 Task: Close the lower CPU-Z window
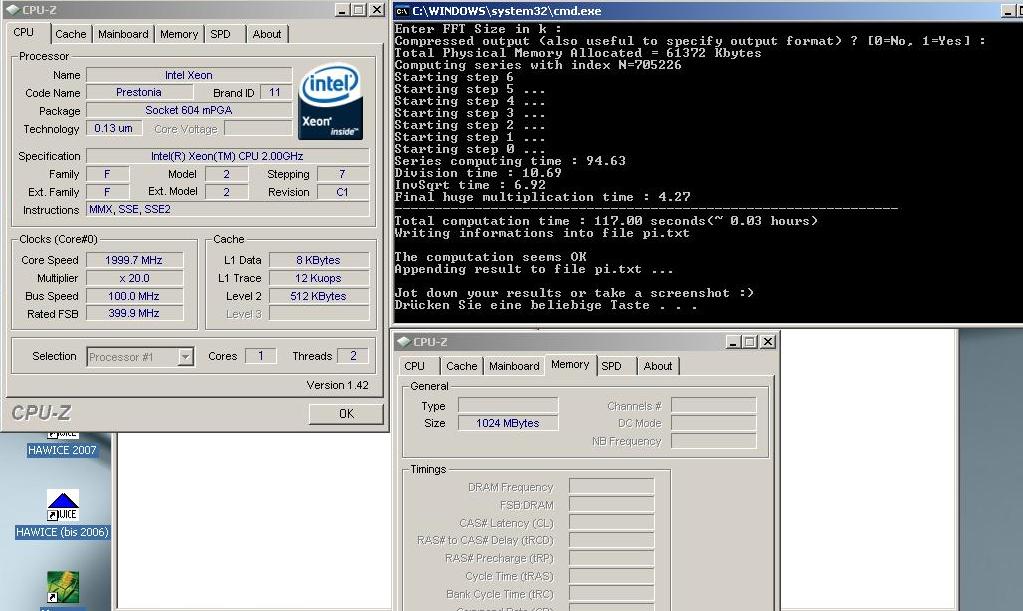pyautogui.click(x=768, y=342)
